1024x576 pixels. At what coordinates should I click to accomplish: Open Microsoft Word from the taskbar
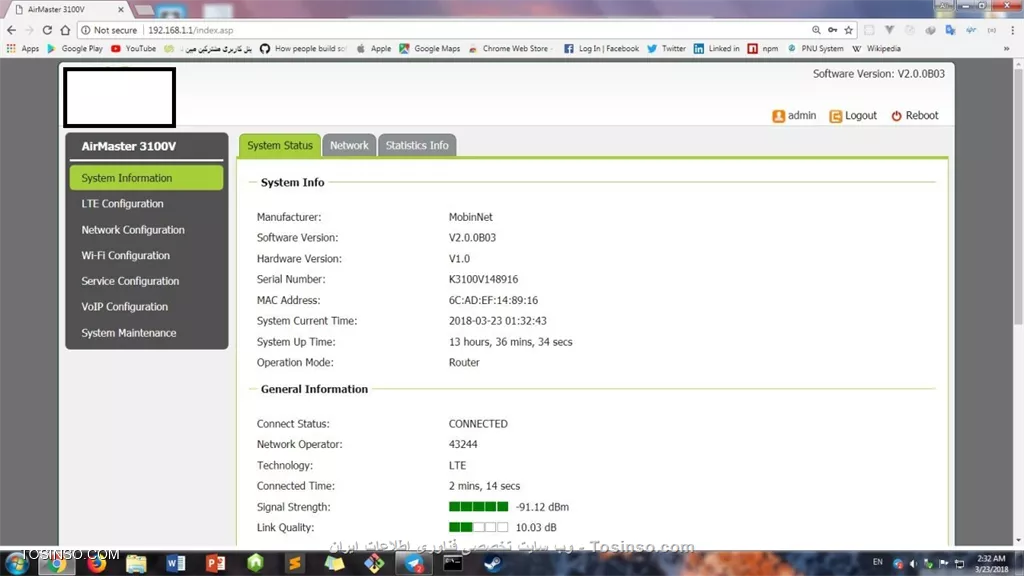[x=176, y=563]
